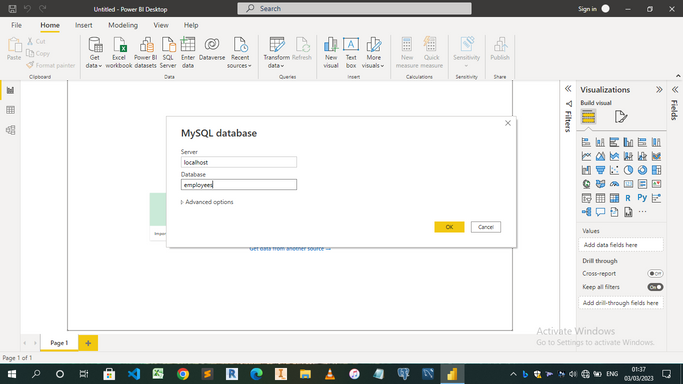Switch to the Modeling tab
Viewport: 683px width, 384px height.
pos(123,25)
